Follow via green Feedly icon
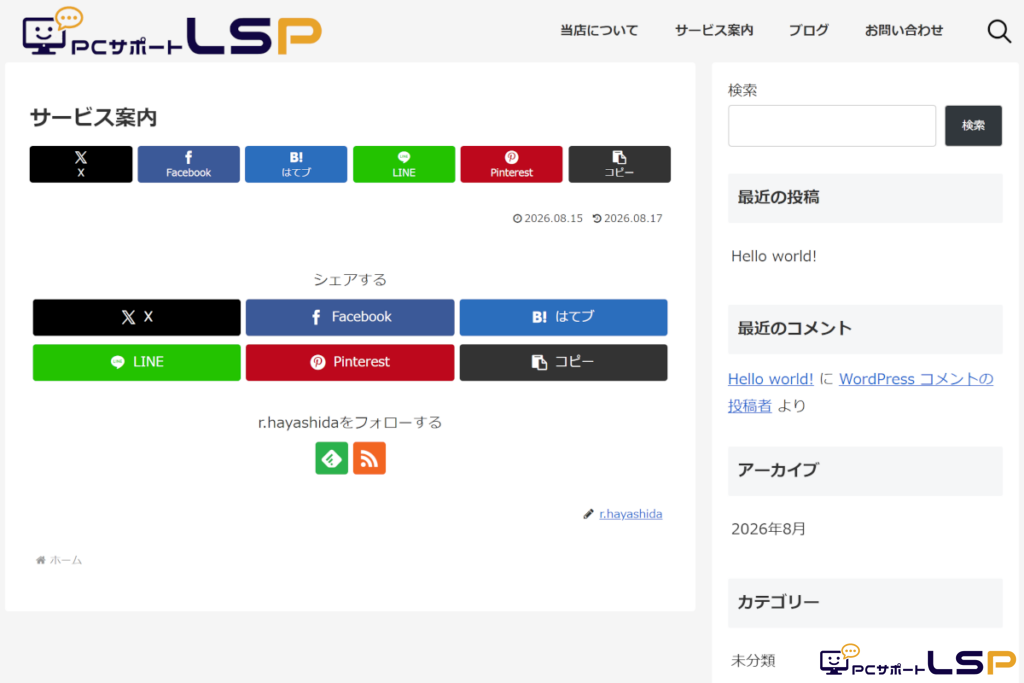This screenshot has width=1024, height=683. coord(332,458)
